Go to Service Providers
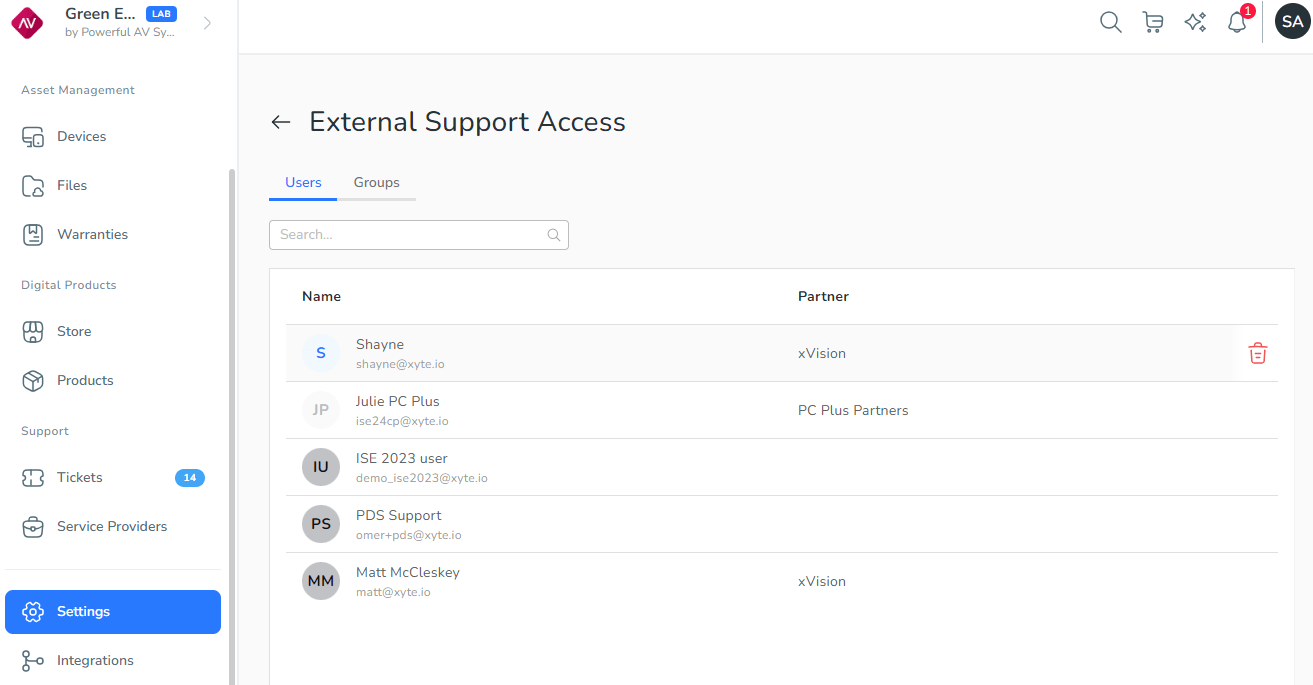1313x685 pixels. point(111,527)
